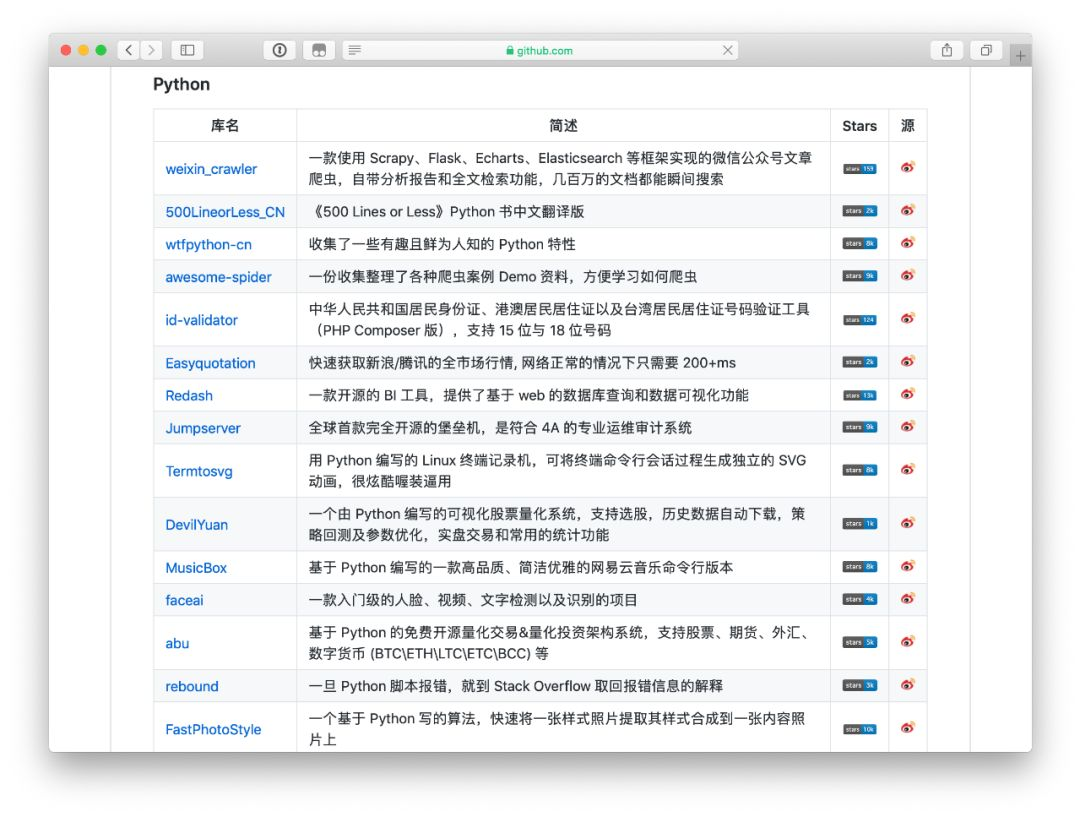1080x817 pixels.
Task: Follow the Termtosvg link
Action: click(x=199, y=472)
